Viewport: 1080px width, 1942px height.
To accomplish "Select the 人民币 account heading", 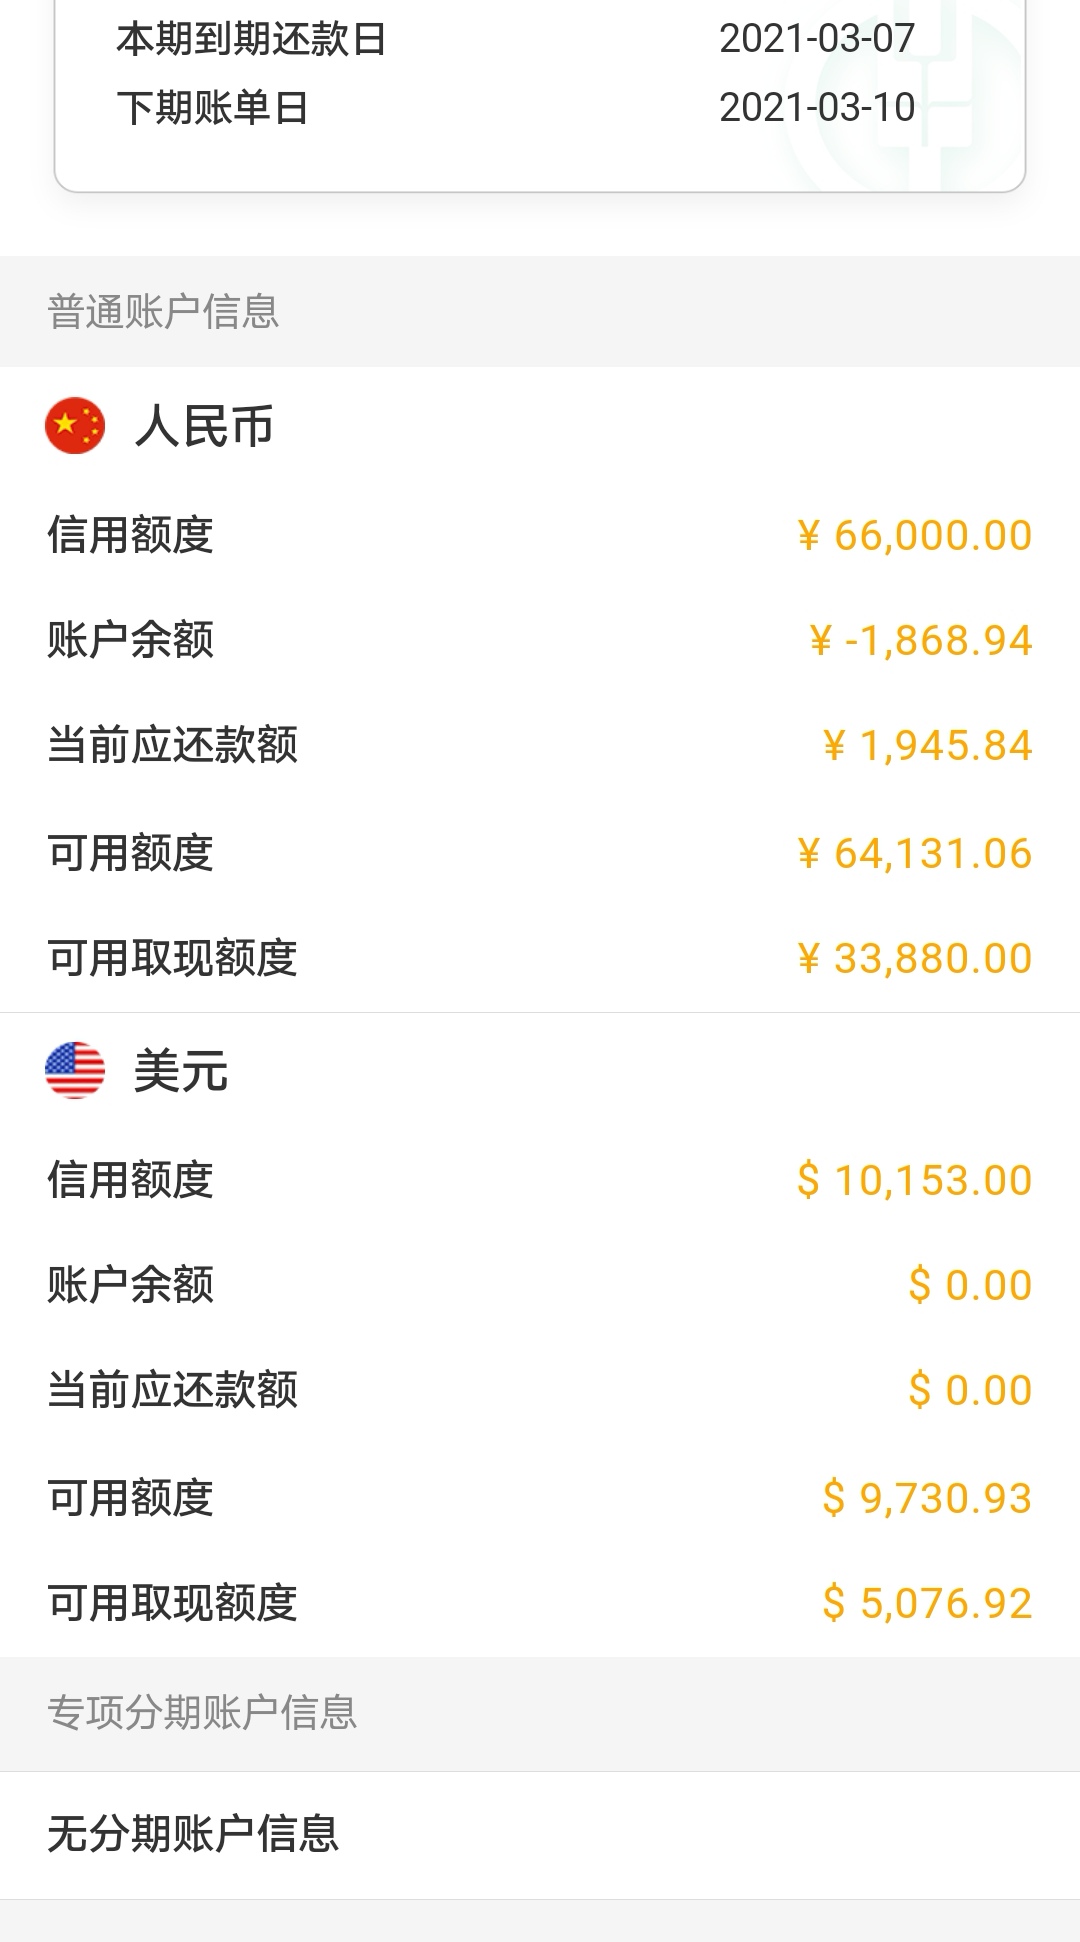I will click(x=204, y=426).
